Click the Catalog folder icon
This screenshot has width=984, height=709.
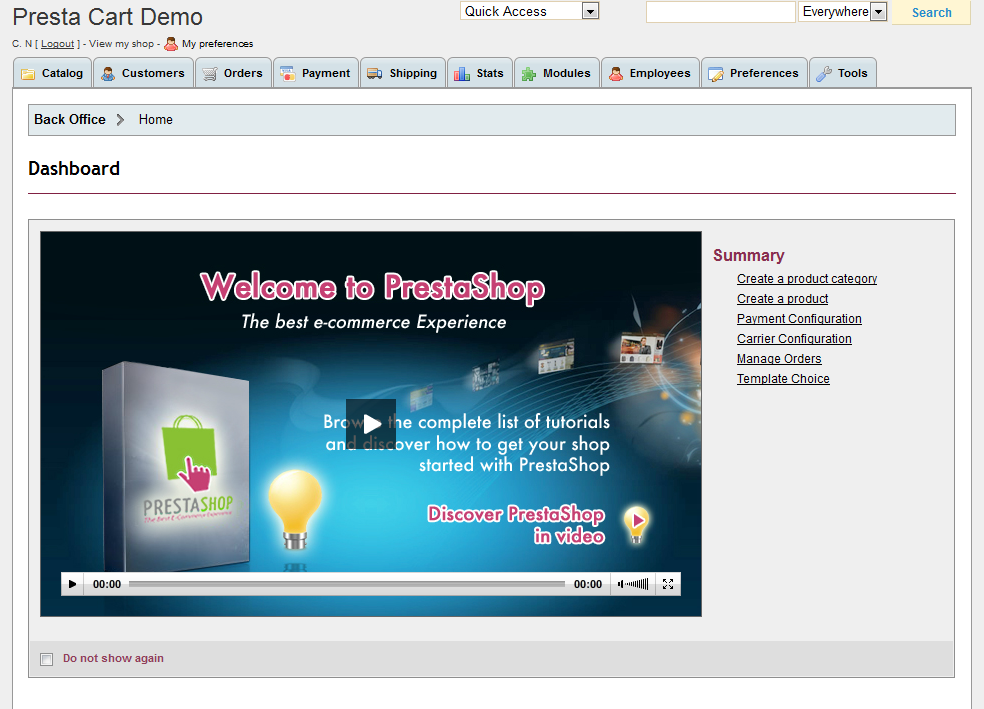(x=28, y=74)
